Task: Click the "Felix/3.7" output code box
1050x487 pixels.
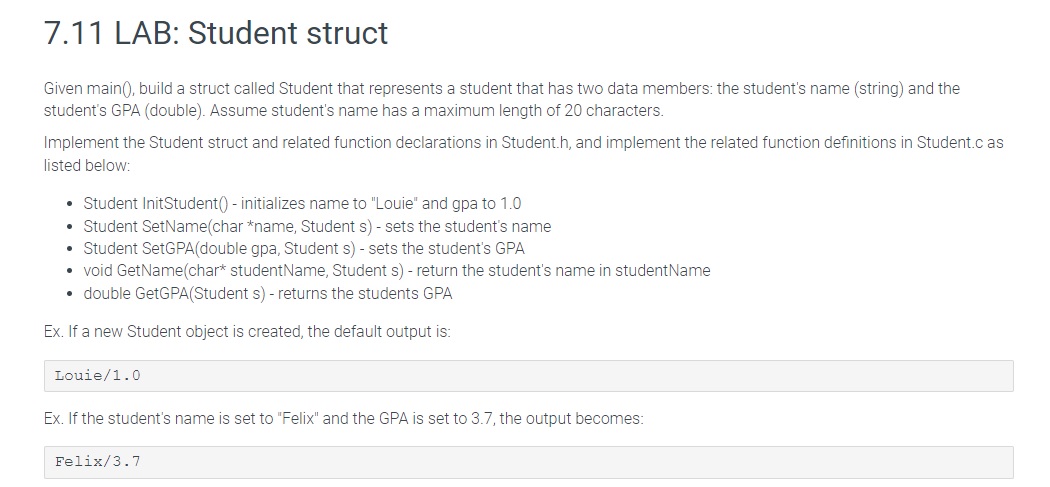Action: click(528, 462)
